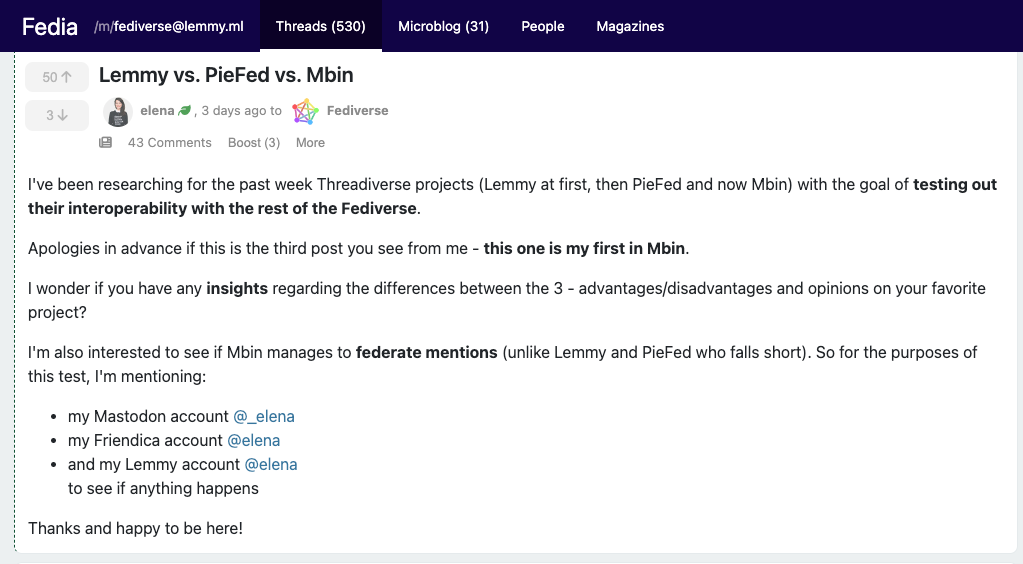Switch to the Microblog (31) tab
The height and width of the screenshot is (564, 1023).
[443, 26]
